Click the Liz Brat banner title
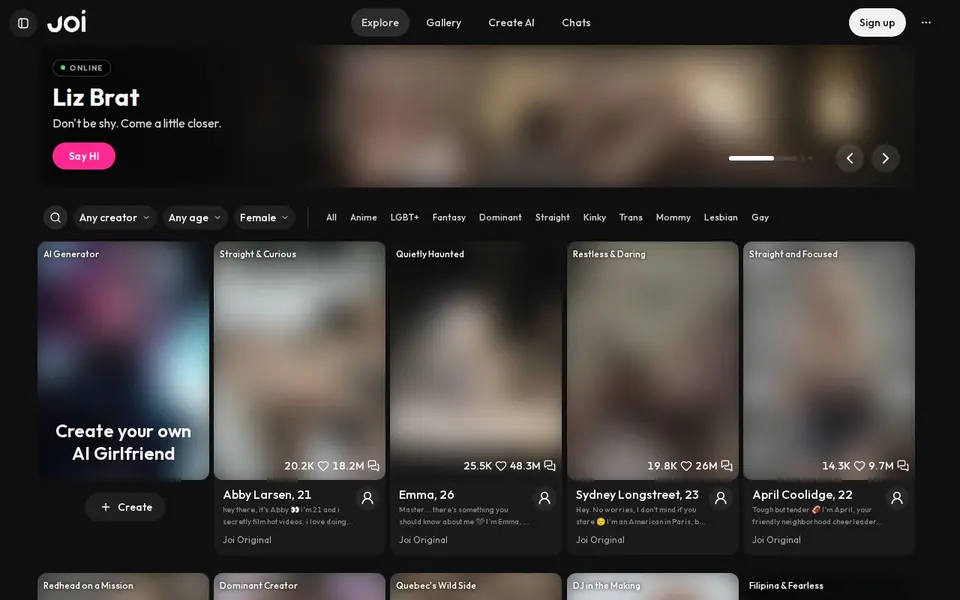Image resolution: width=960 pixels, height=600 pixels. point(96,97)
